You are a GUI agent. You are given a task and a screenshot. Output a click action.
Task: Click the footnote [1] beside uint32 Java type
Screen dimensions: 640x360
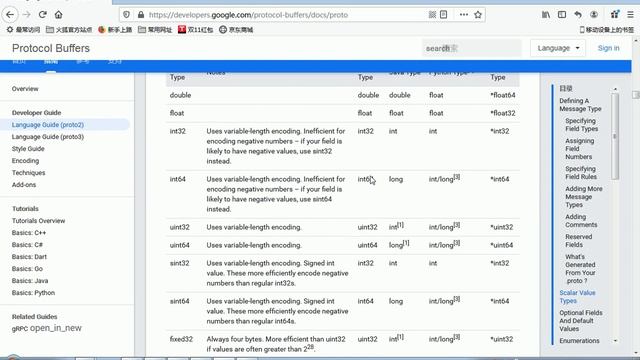pyautogui.click(x=400, y=225)
